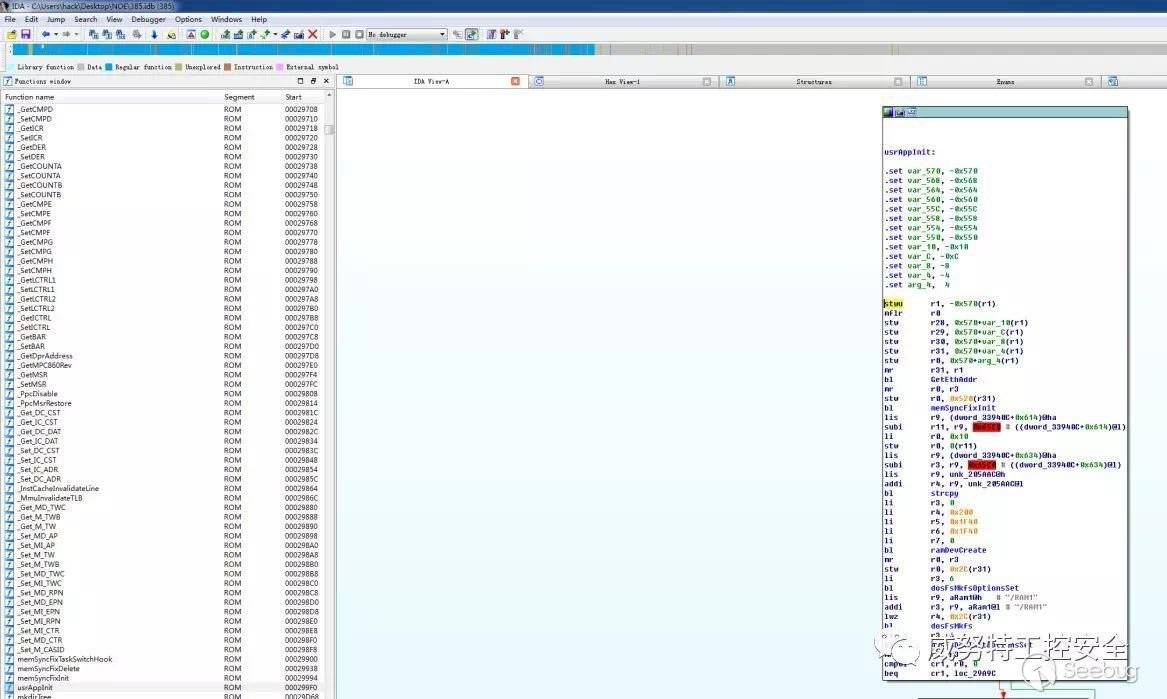Float the Functions window panel
Image resolution: width=1167 pixels, height=699 pixels.
[313, 81]
